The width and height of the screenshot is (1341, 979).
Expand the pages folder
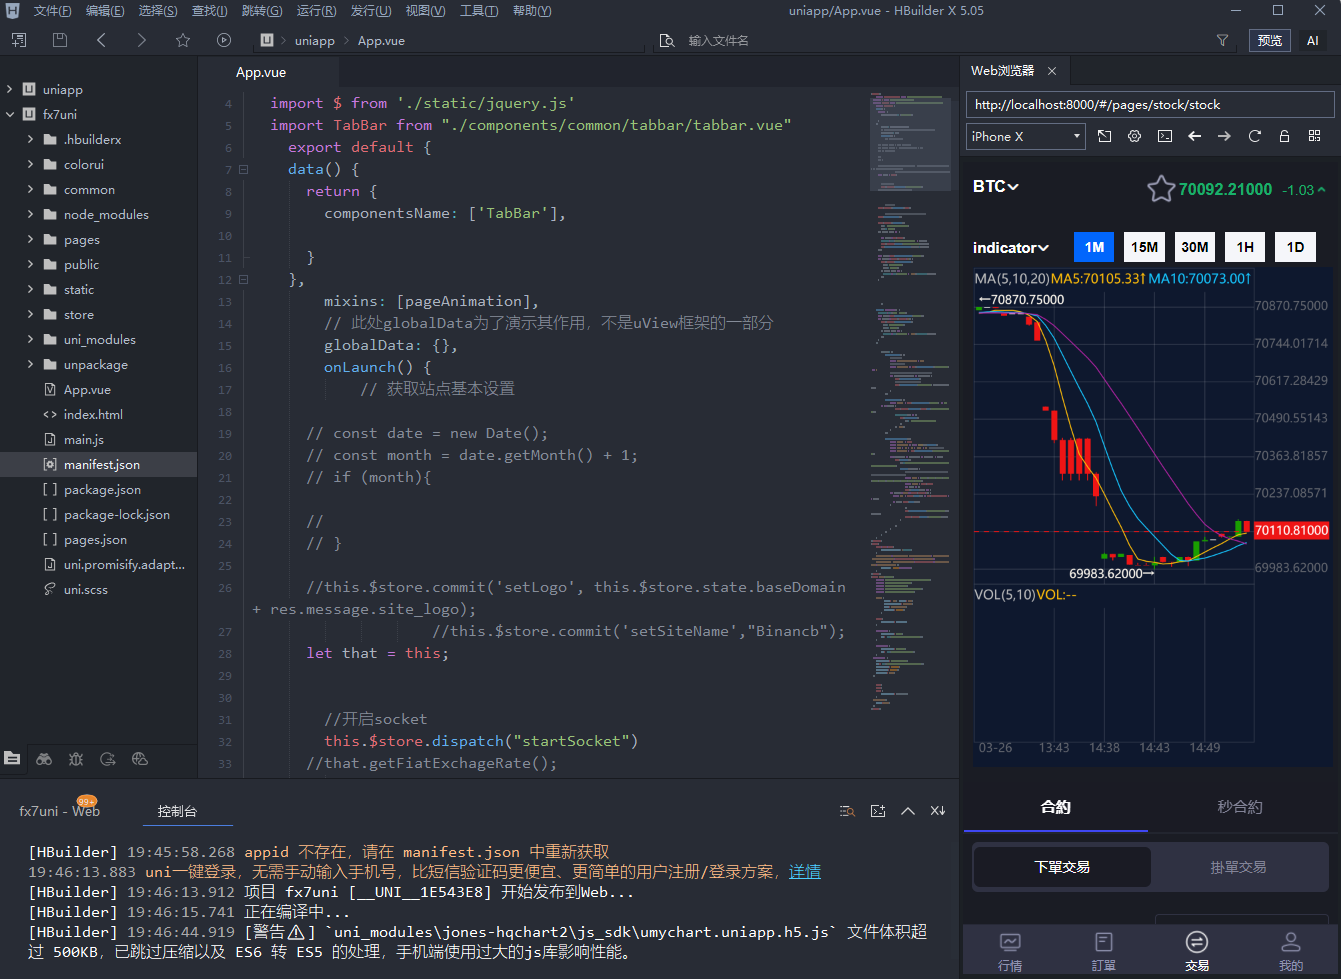tap(30, 240)
